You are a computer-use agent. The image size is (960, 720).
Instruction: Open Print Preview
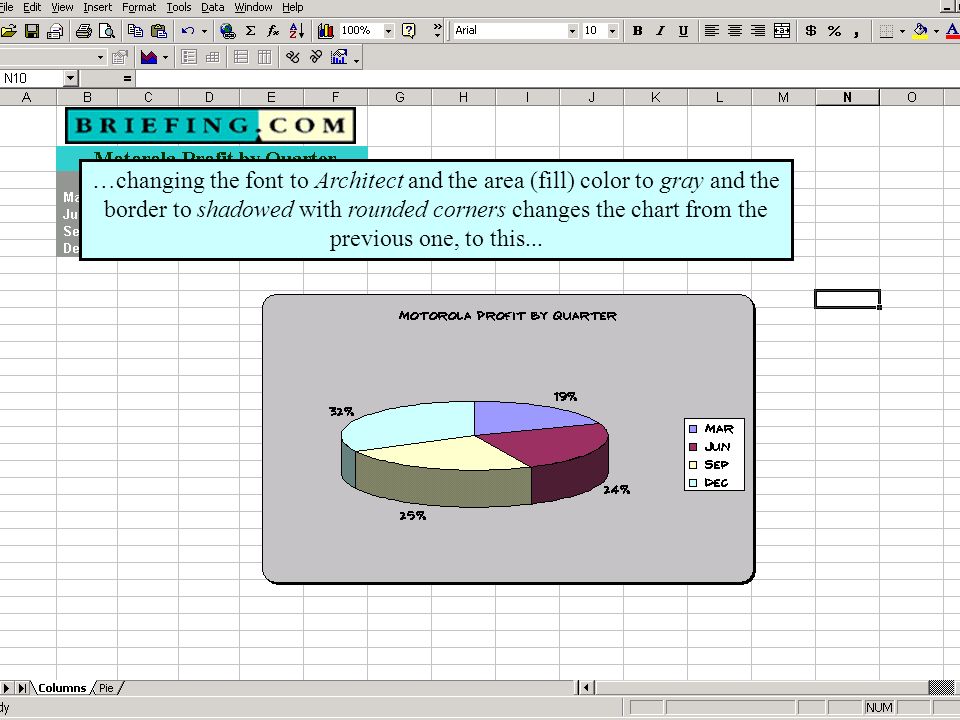107,31
